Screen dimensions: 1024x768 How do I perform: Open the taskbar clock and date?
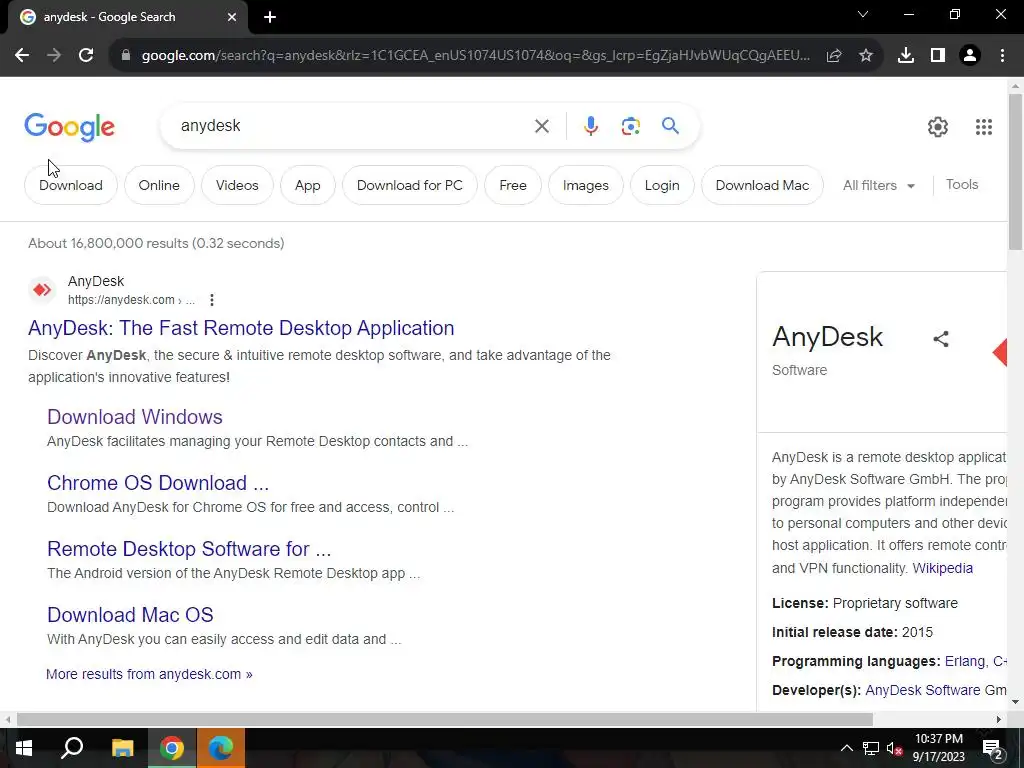click(938, 748)
